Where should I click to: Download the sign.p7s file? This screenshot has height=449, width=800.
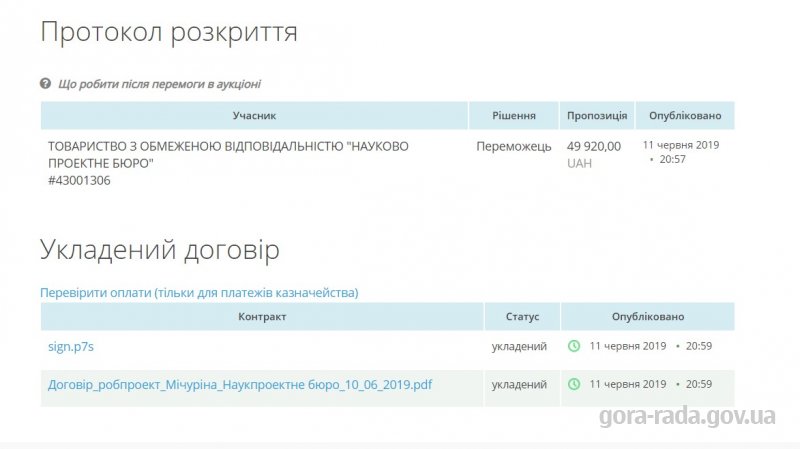coord(71,346)
